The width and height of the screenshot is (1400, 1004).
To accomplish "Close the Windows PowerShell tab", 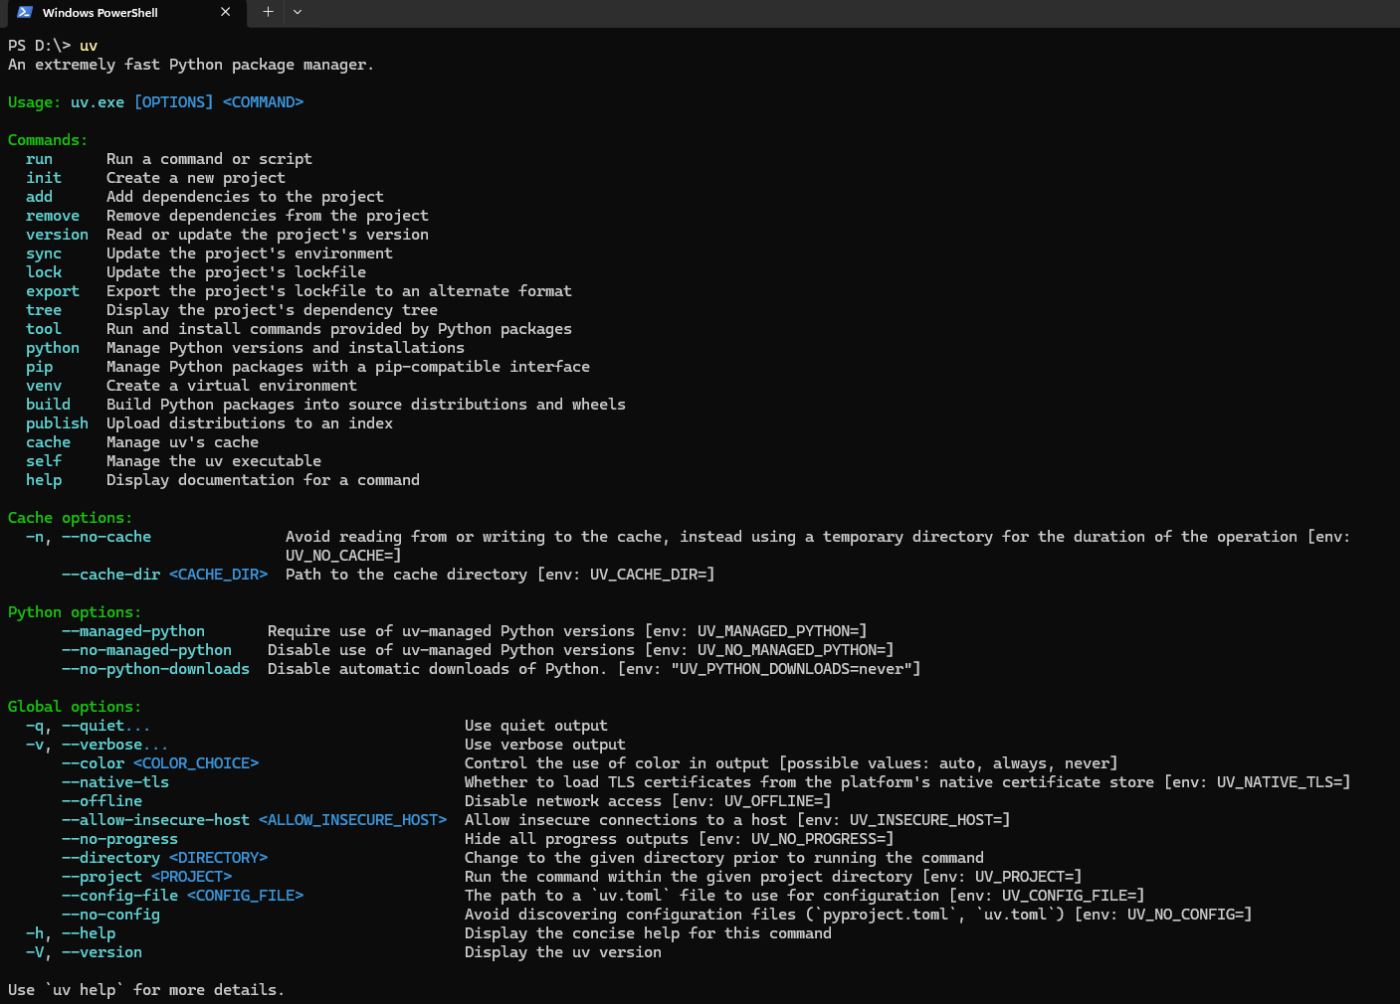I will [225, 12].
